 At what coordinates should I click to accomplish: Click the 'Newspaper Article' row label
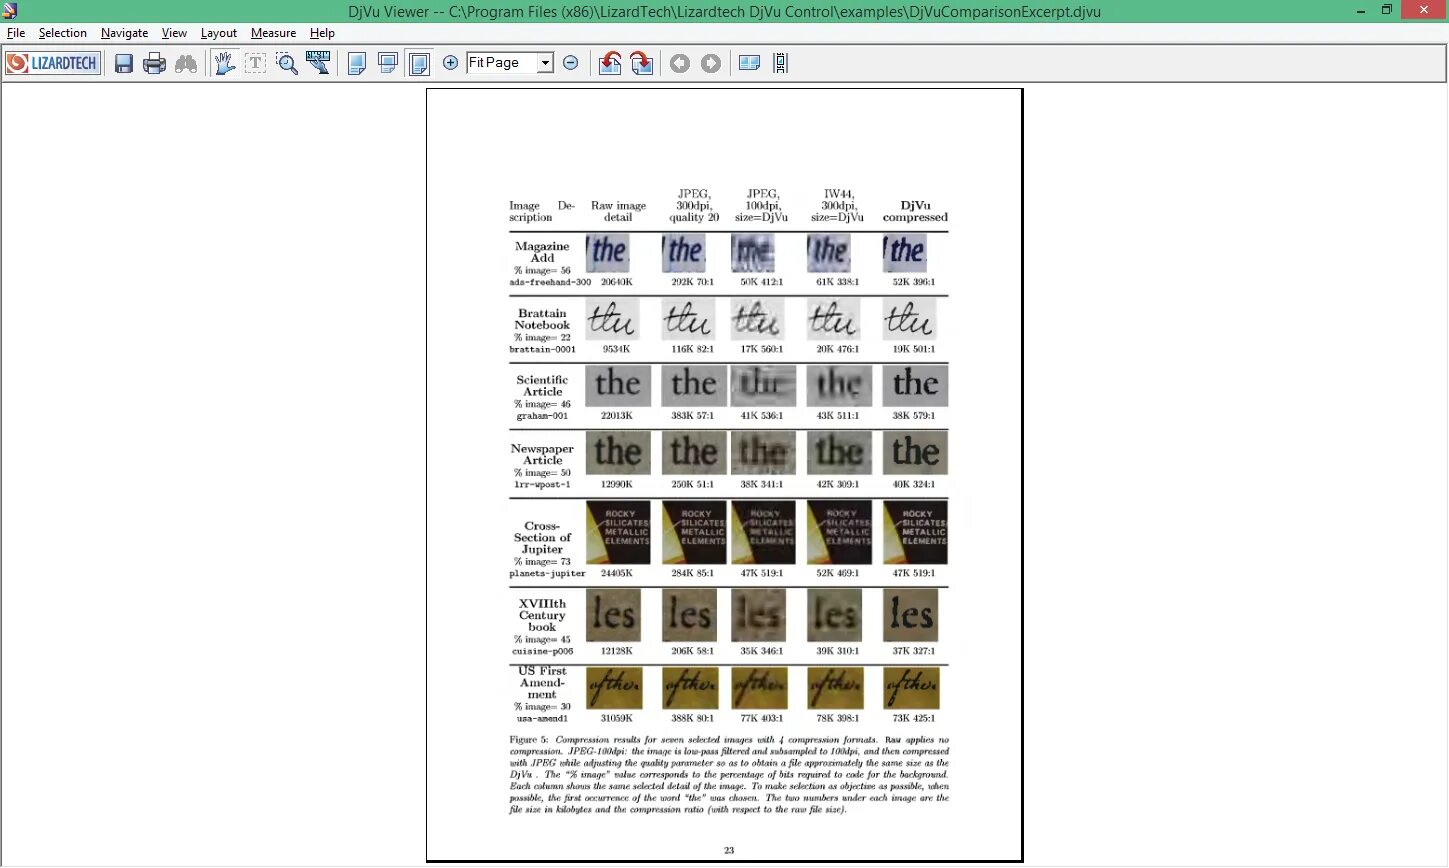(542, 454)
